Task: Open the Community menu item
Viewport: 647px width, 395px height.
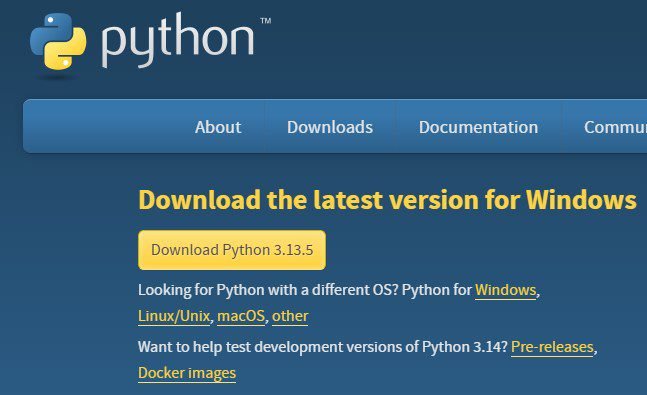Action: [615, 127]
